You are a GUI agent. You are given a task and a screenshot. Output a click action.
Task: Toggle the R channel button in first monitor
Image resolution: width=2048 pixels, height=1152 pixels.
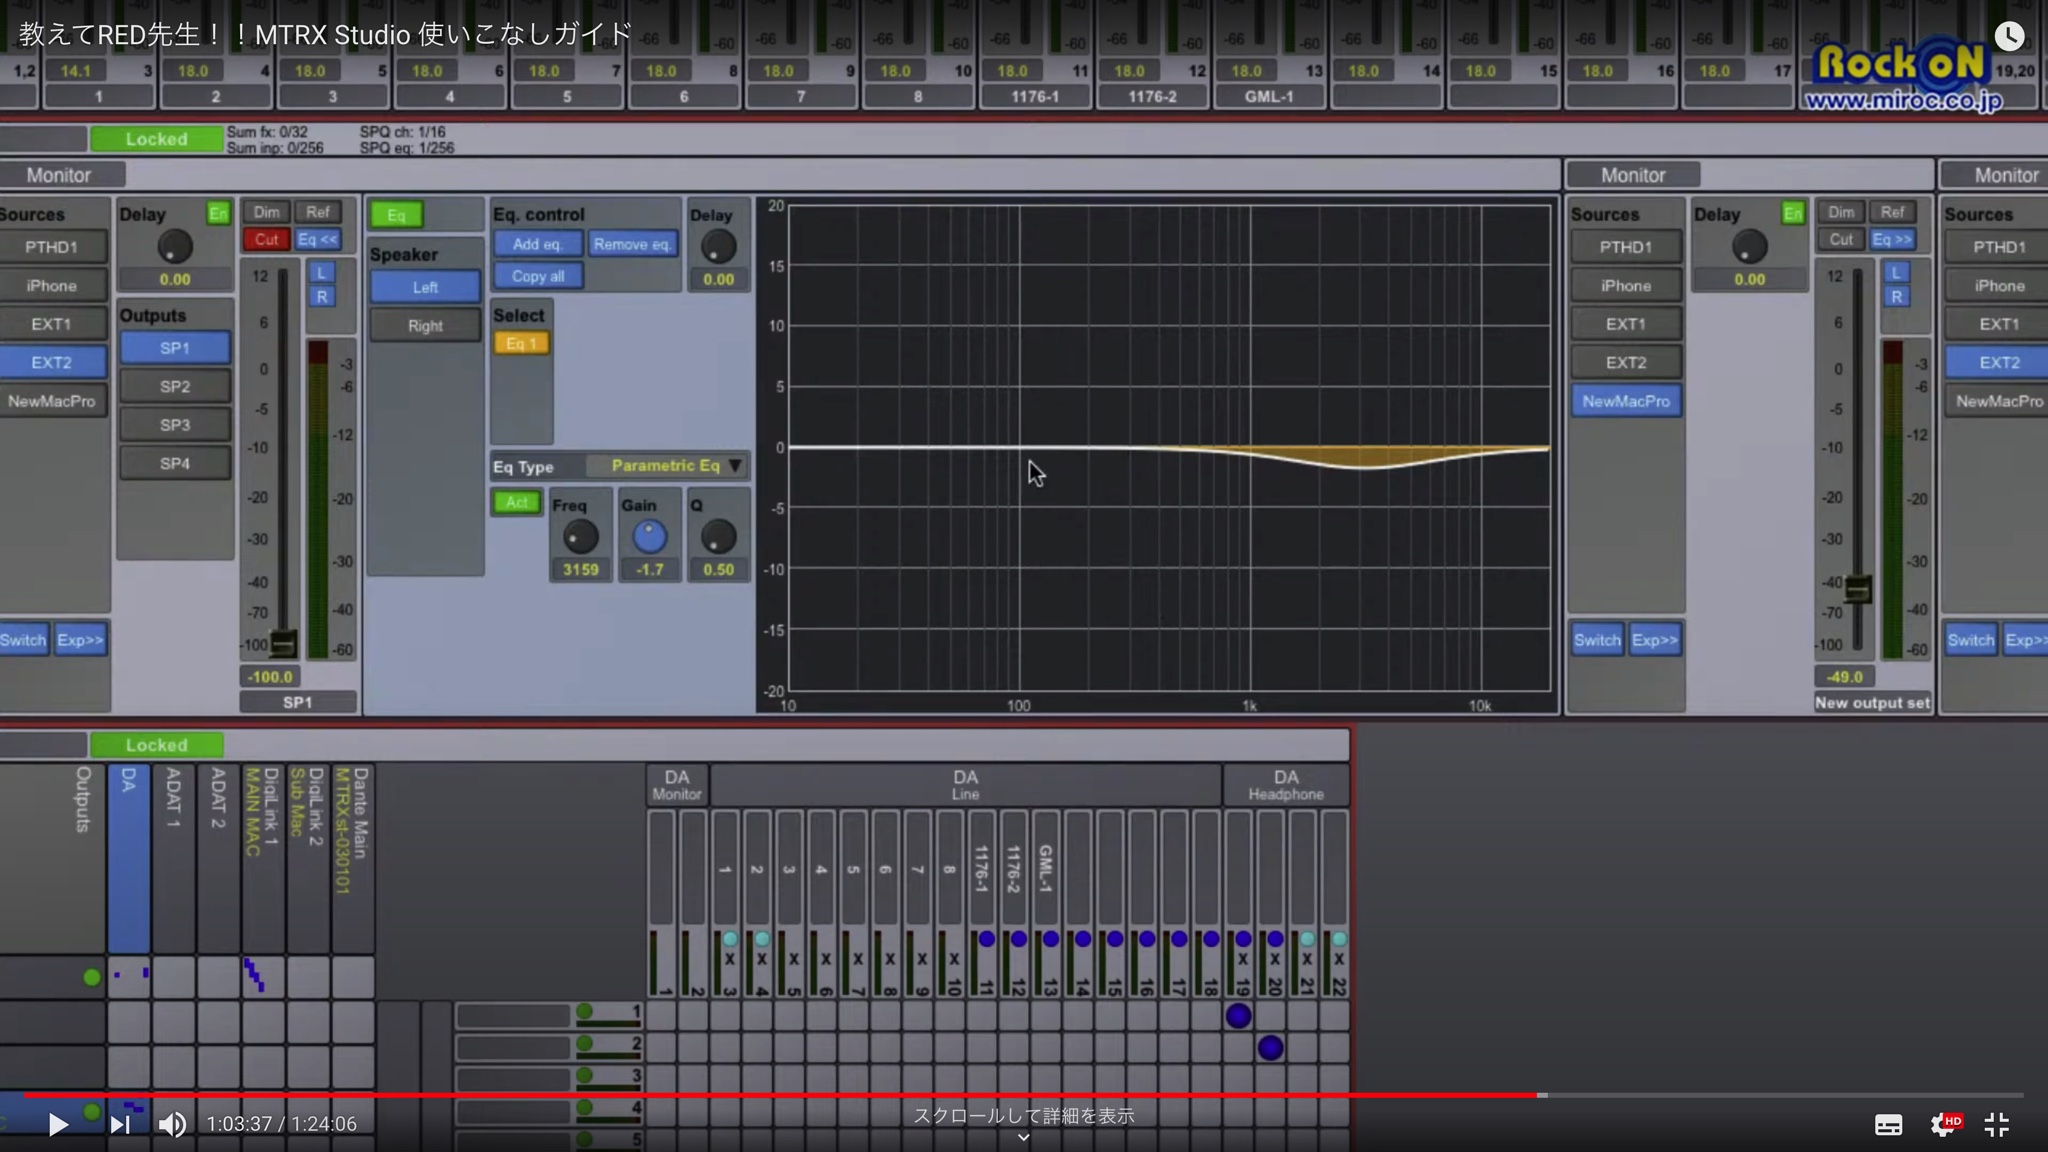click(x=321, y=297)
